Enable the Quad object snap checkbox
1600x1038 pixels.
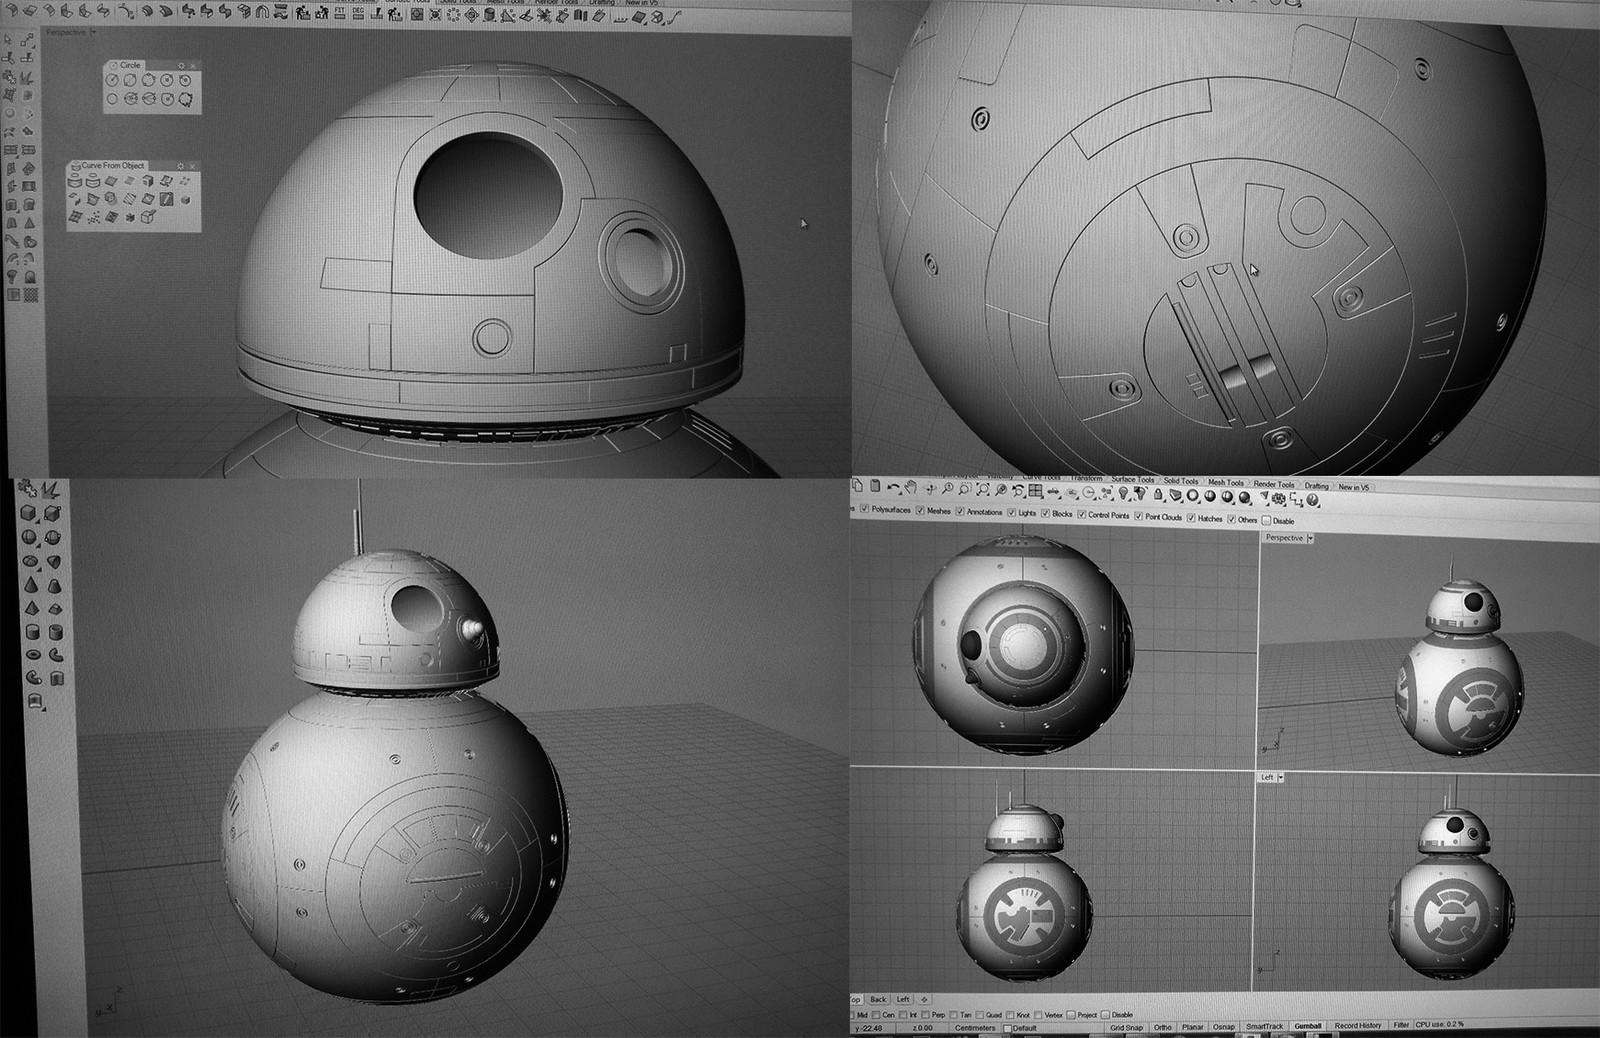coord(979,1015)
